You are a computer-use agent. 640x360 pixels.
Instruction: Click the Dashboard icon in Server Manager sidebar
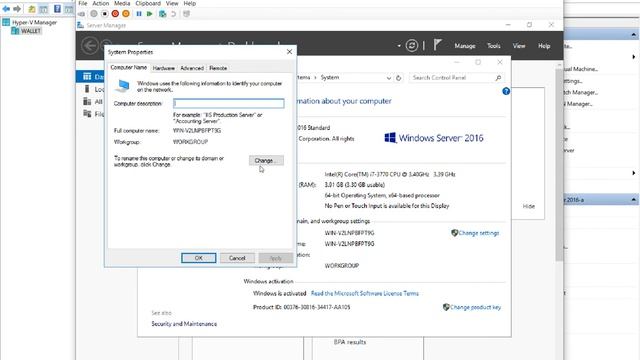click(x=87, y=76)
